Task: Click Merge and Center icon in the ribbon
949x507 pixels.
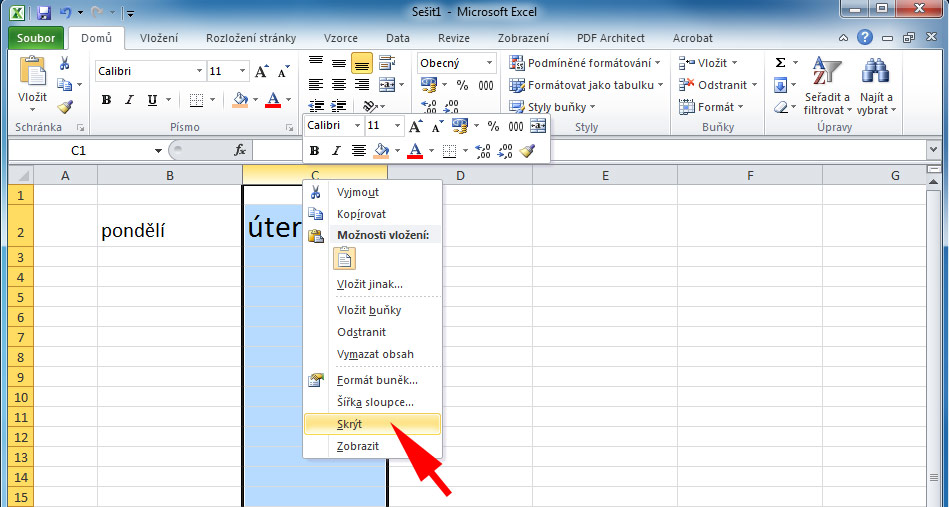Action: coord(386,85)
